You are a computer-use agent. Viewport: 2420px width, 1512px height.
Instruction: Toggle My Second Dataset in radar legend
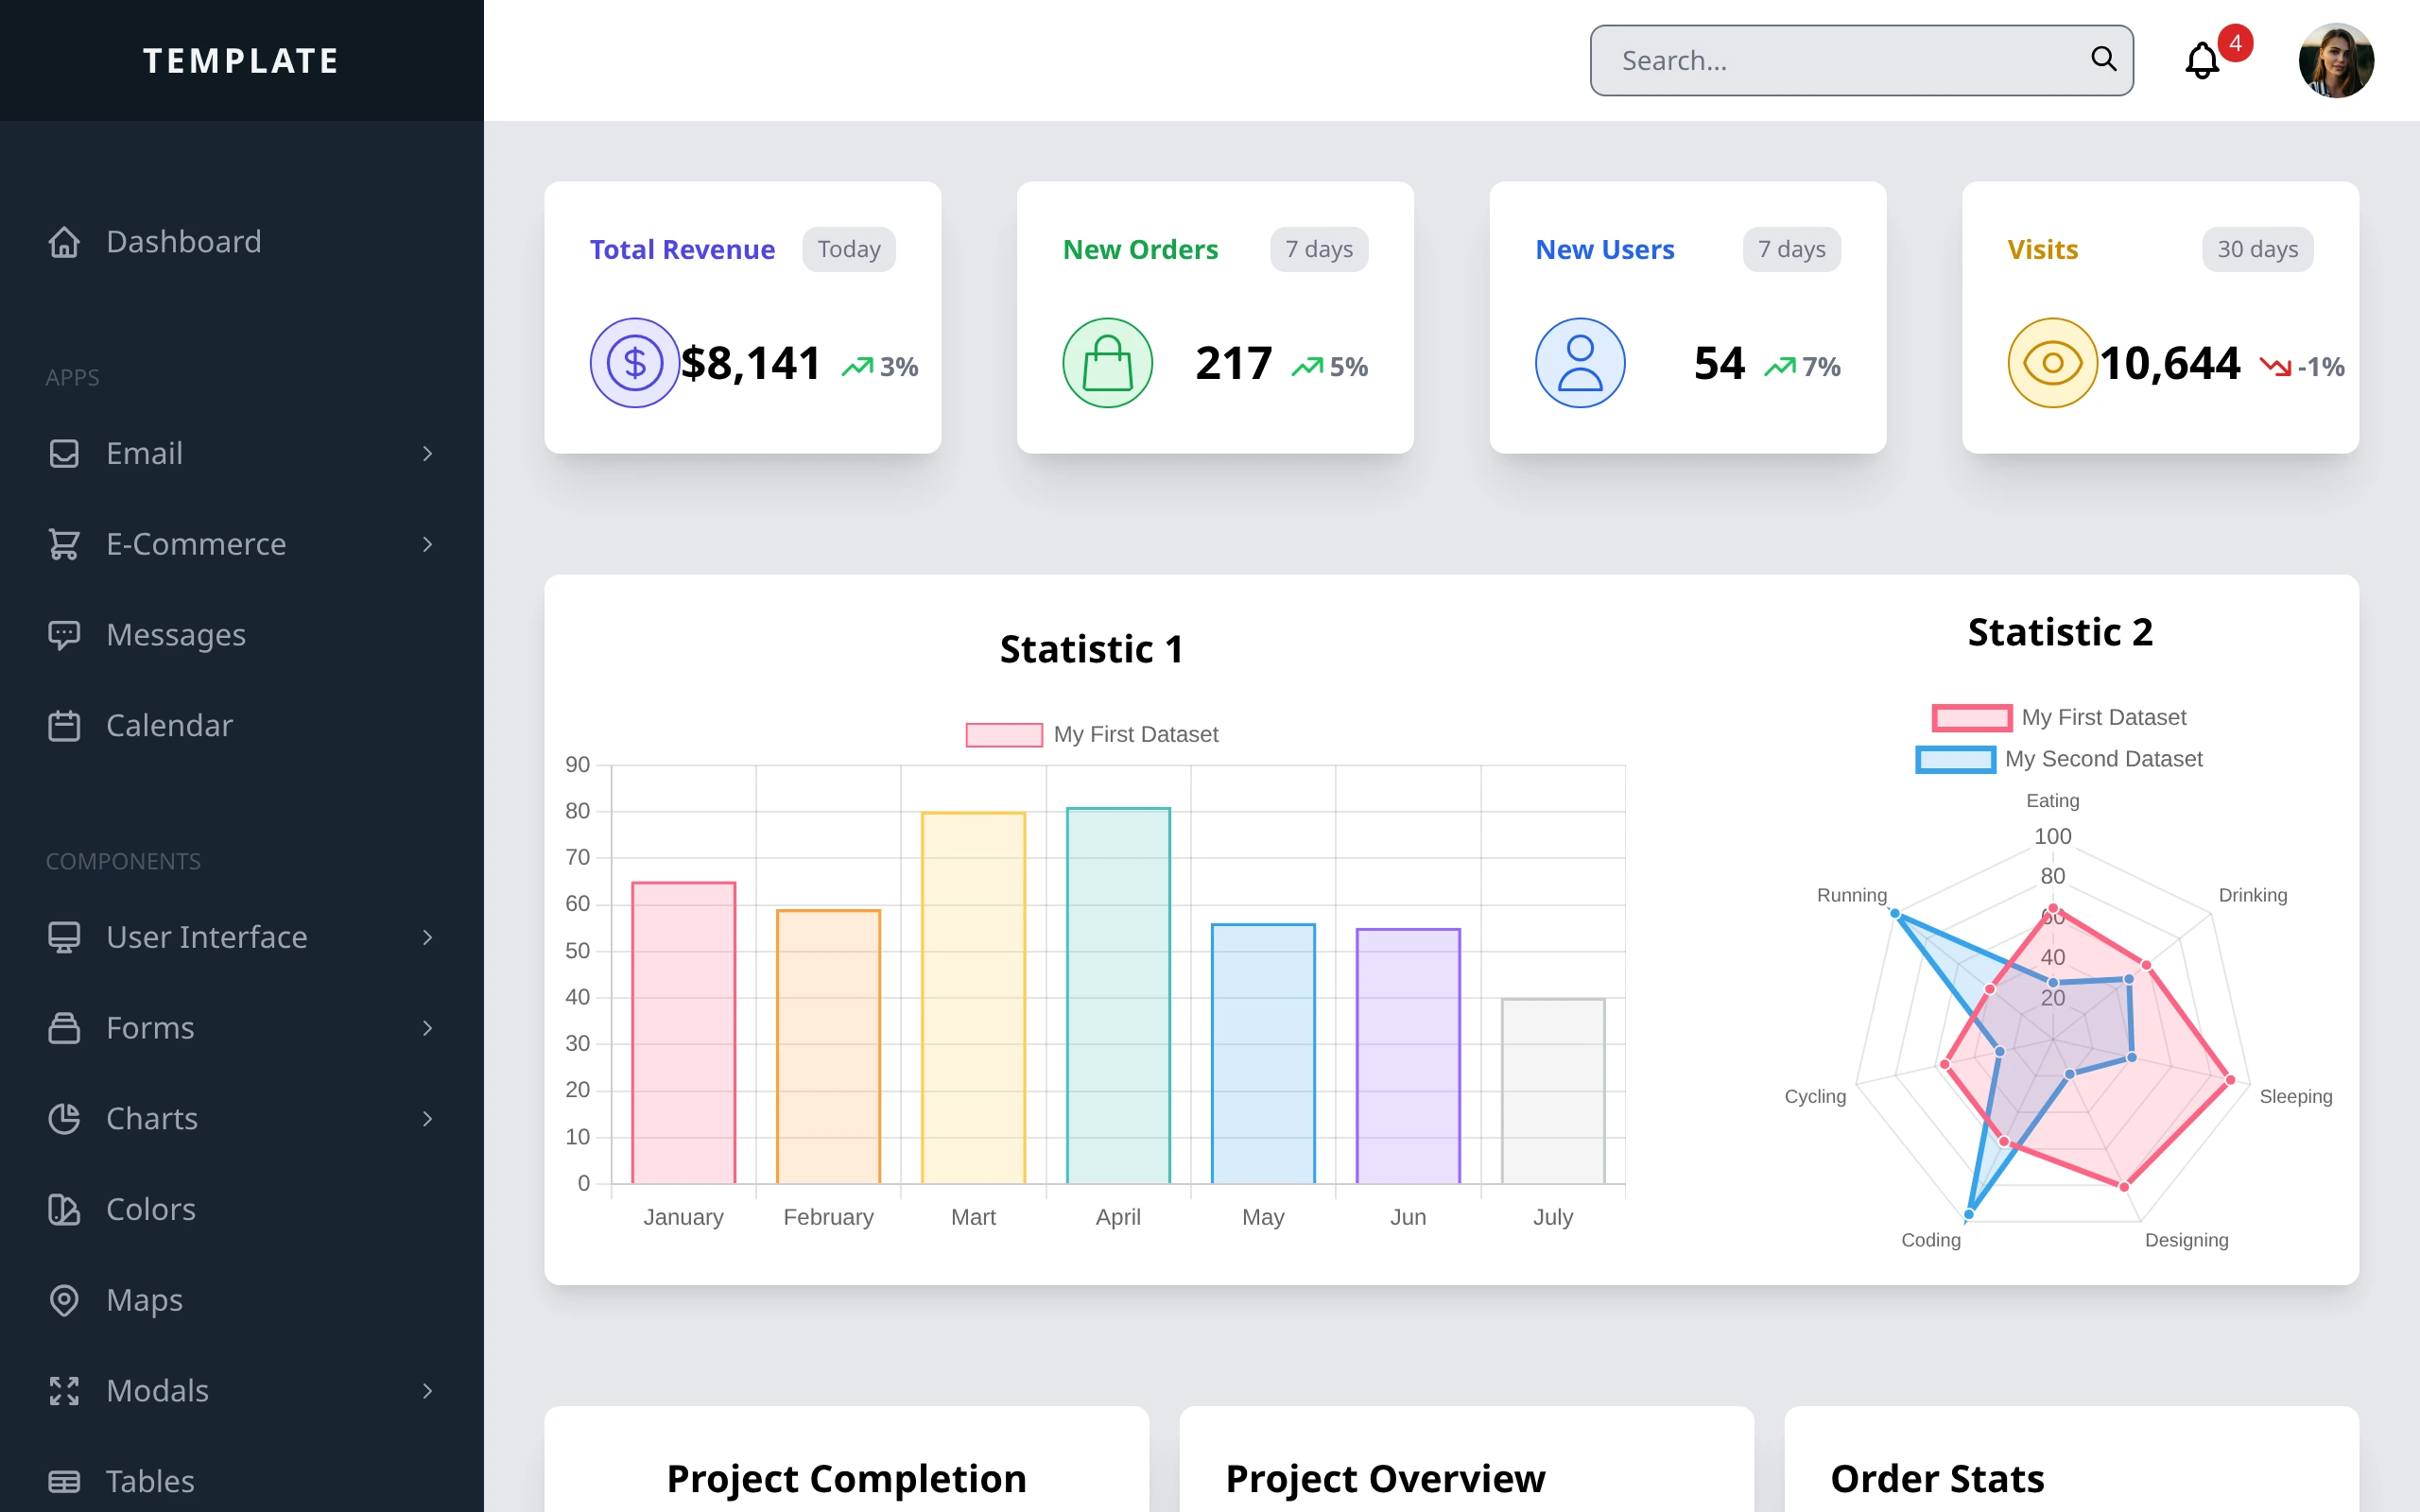click(x=2059, y=759)
